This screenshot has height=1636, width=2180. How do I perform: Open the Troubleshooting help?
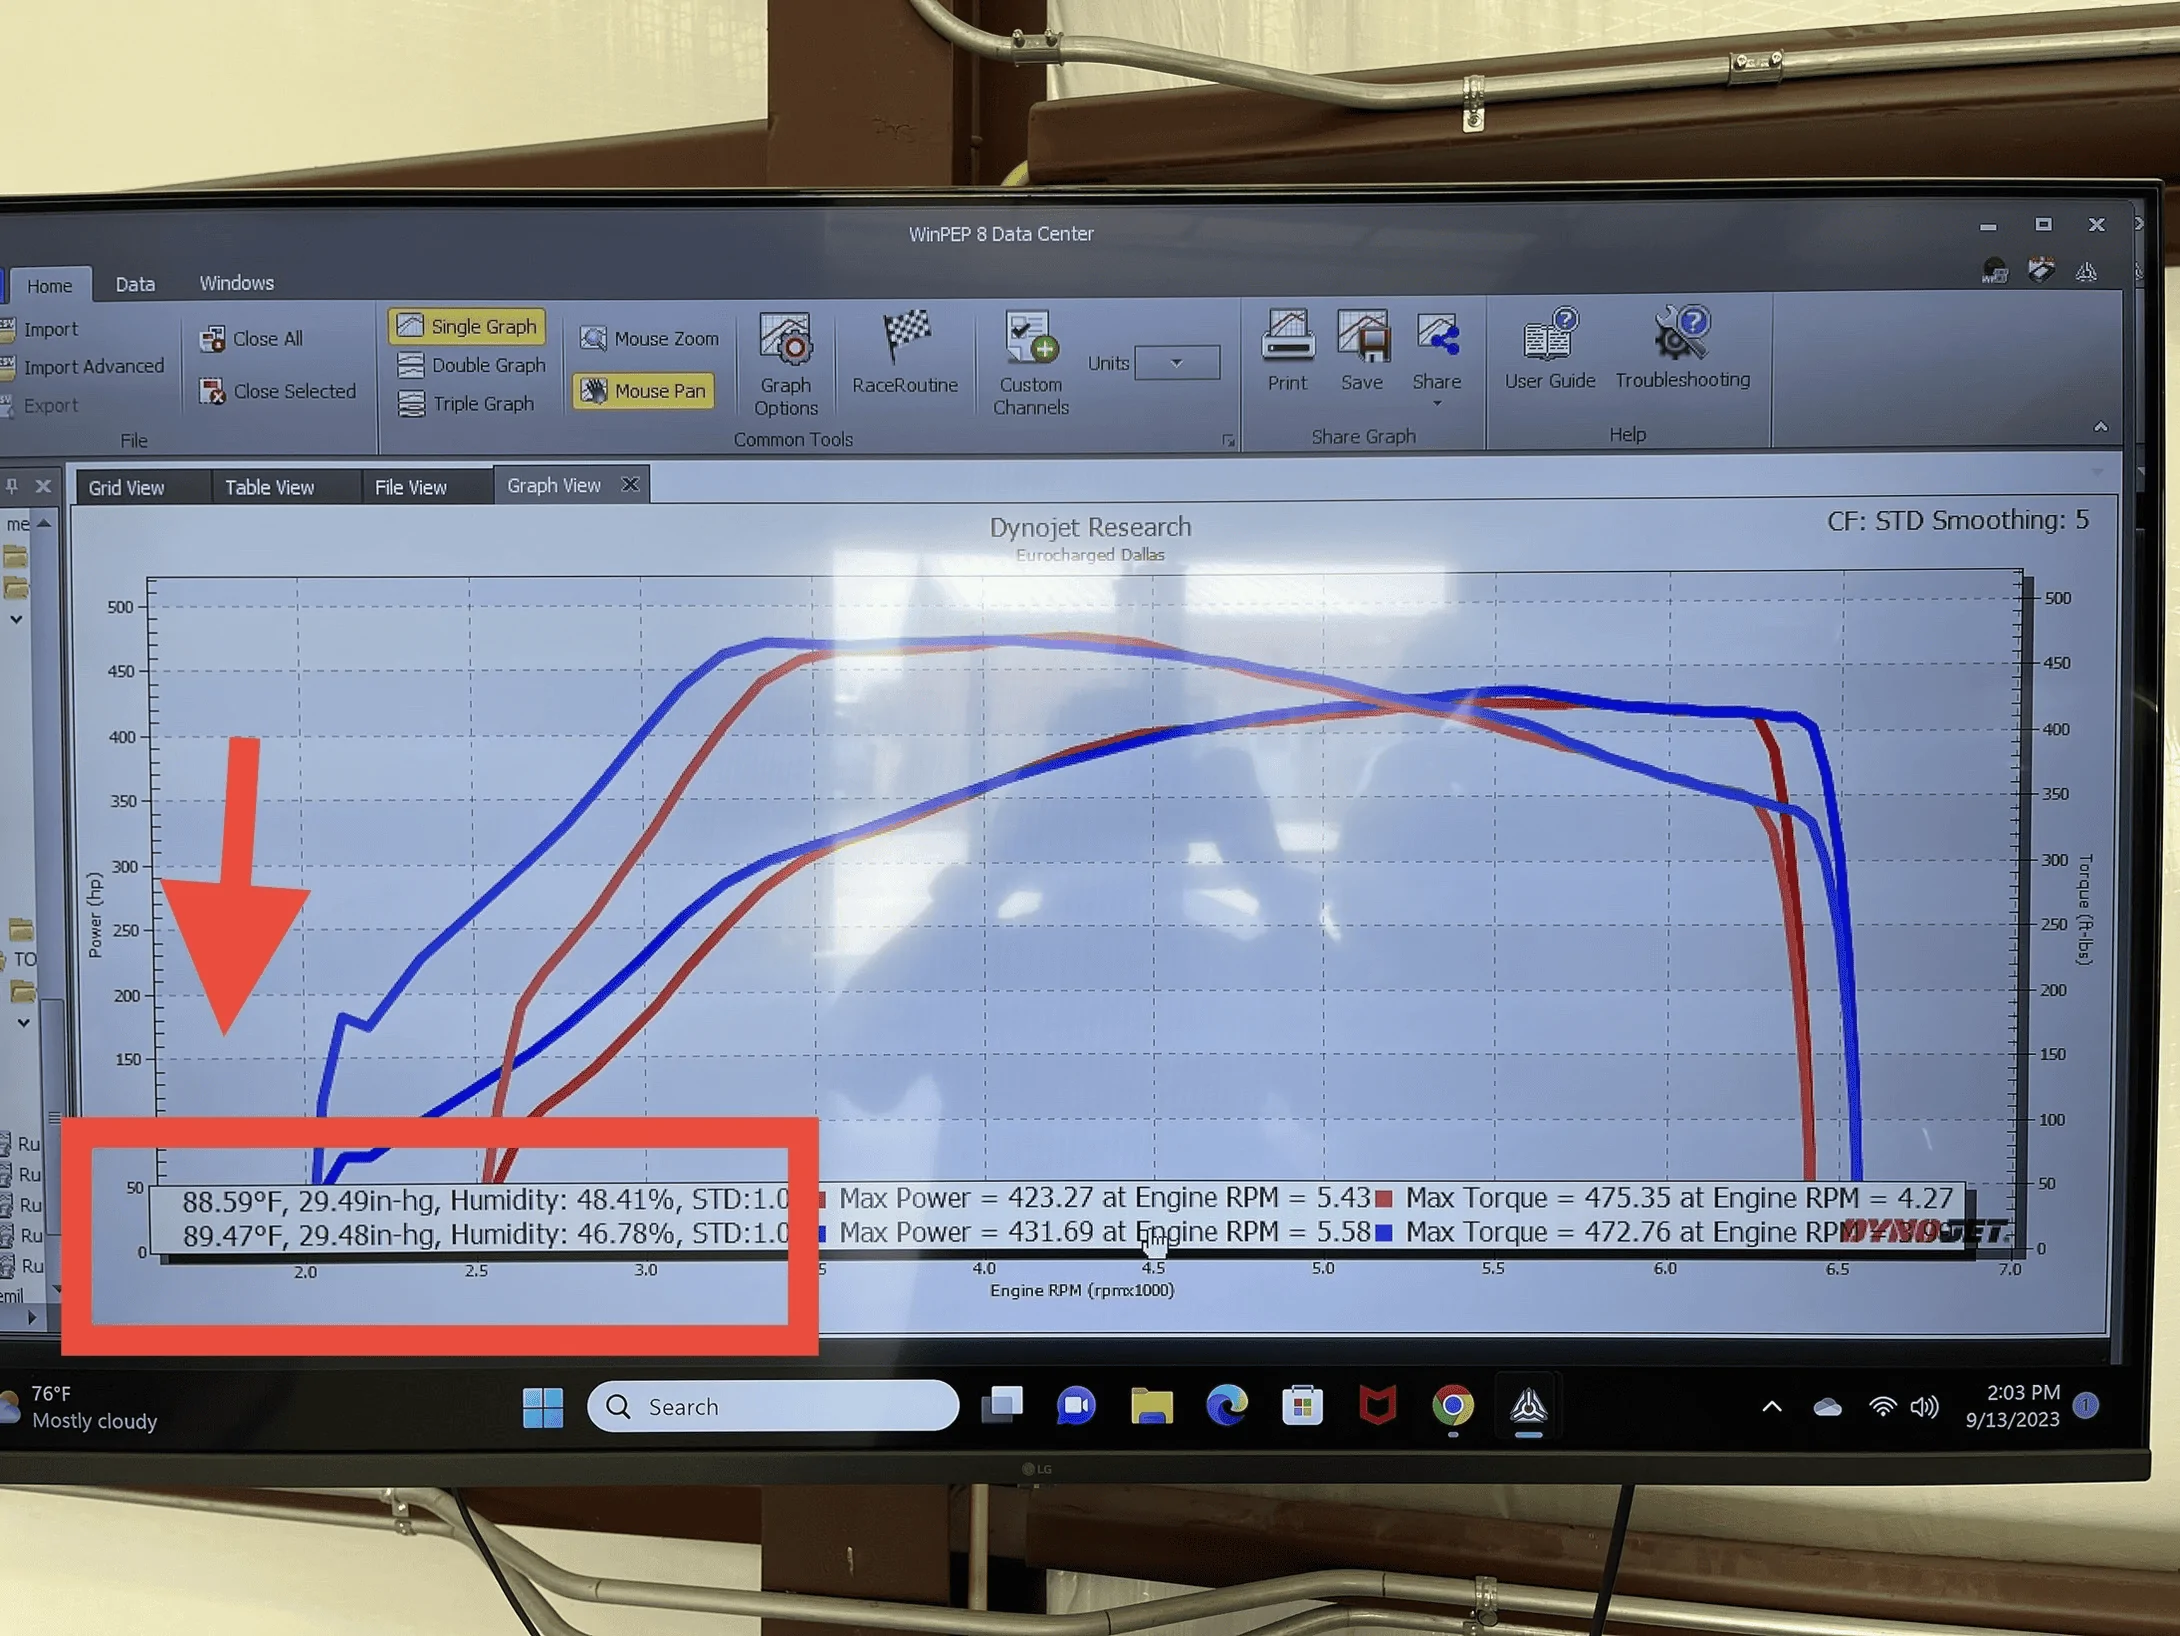(x=1683, y=348)
